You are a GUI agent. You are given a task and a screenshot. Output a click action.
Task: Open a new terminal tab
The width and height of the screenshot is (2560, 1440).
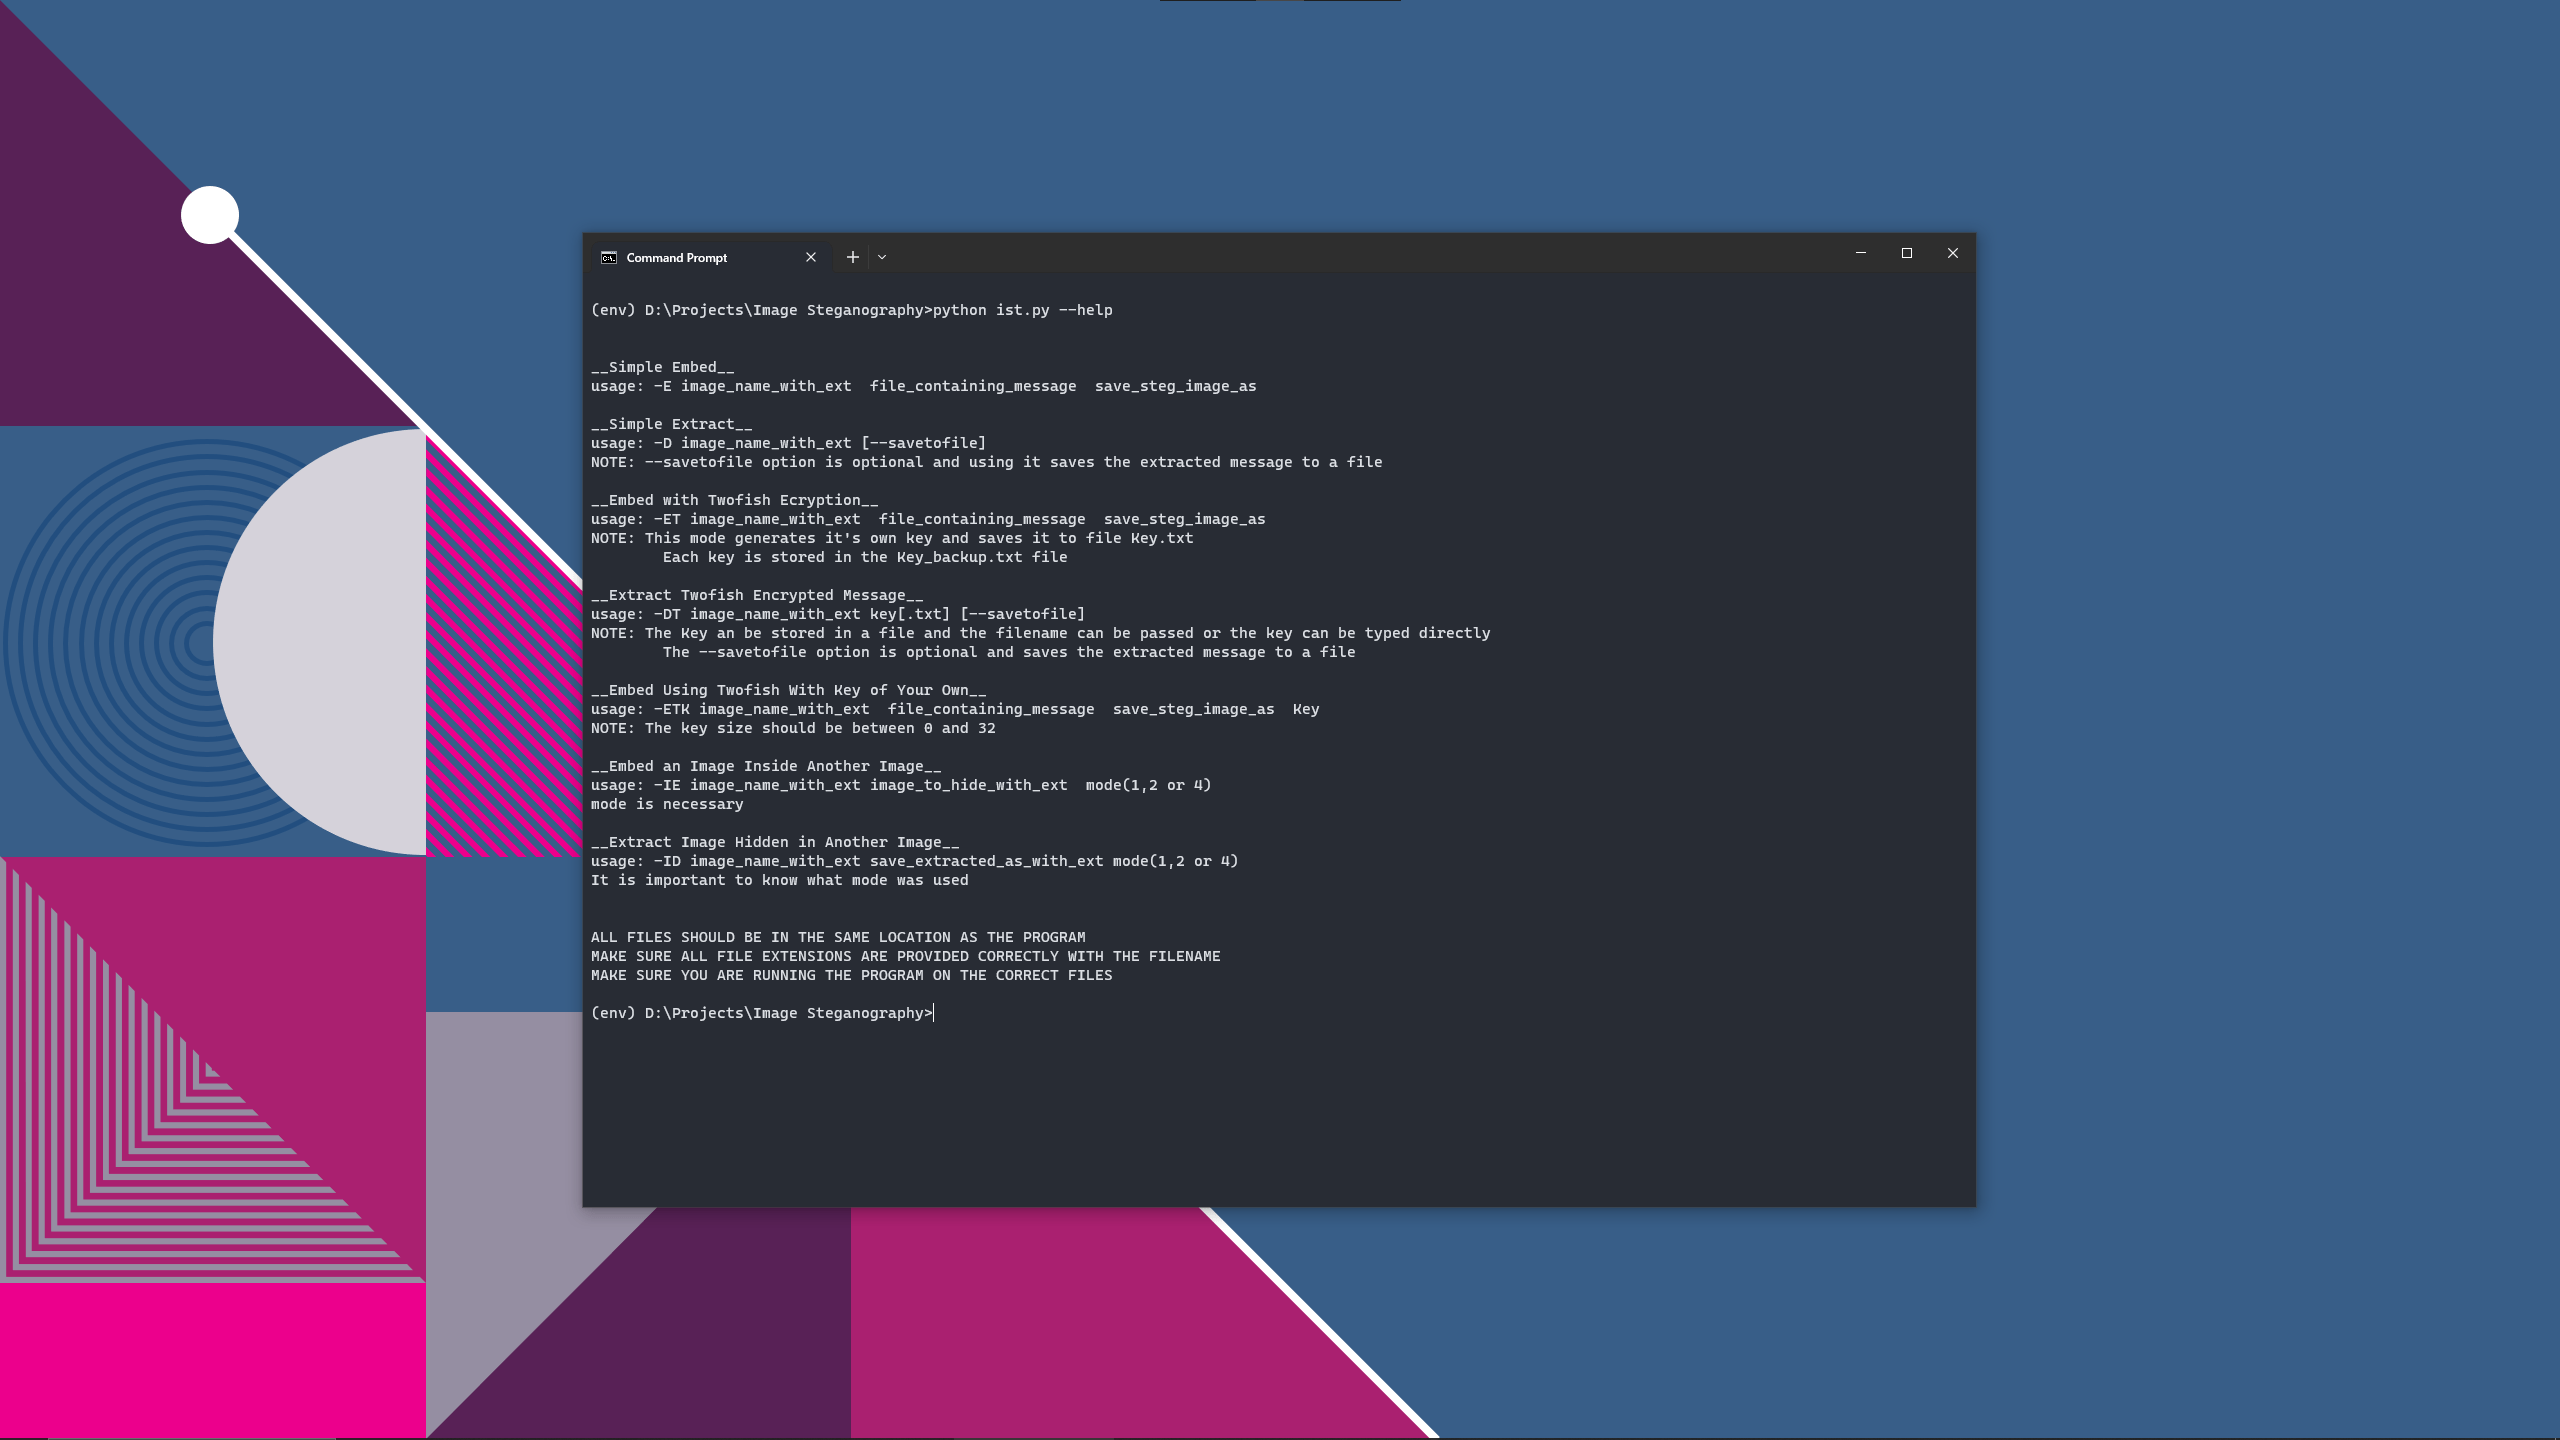tap(852, 257)
